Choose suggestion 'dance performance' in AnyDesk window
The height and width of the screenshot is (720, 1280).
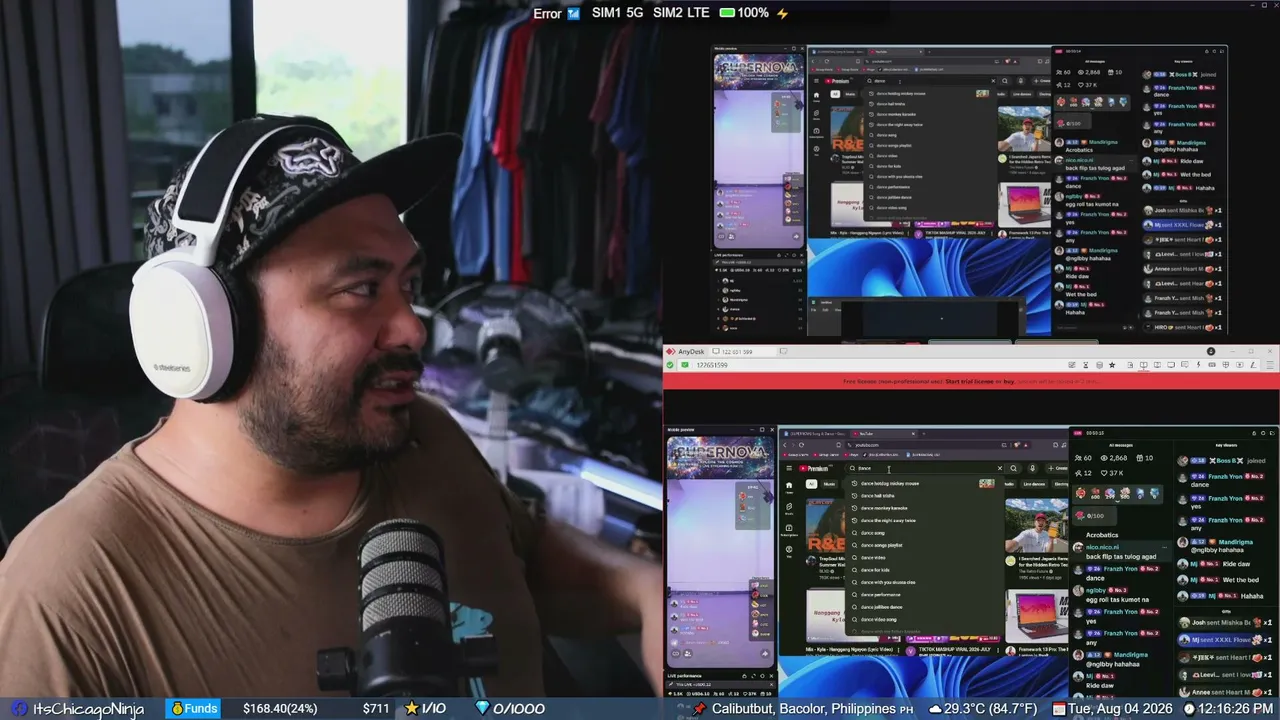click(x=880, y=595)
